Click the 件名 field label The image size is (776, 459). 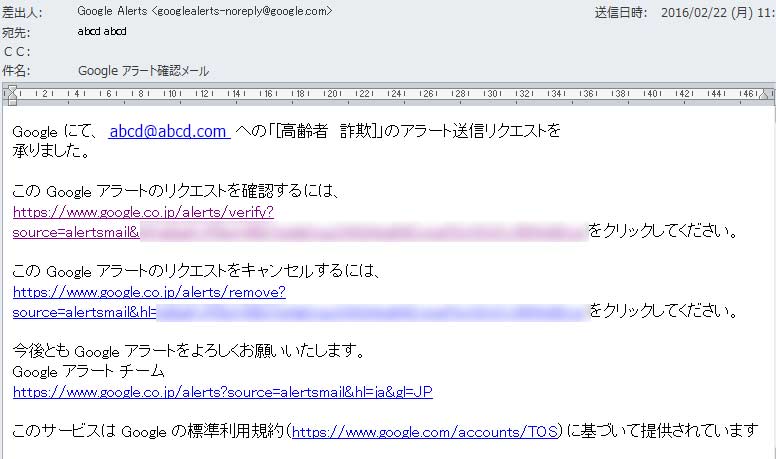[15, 71]
